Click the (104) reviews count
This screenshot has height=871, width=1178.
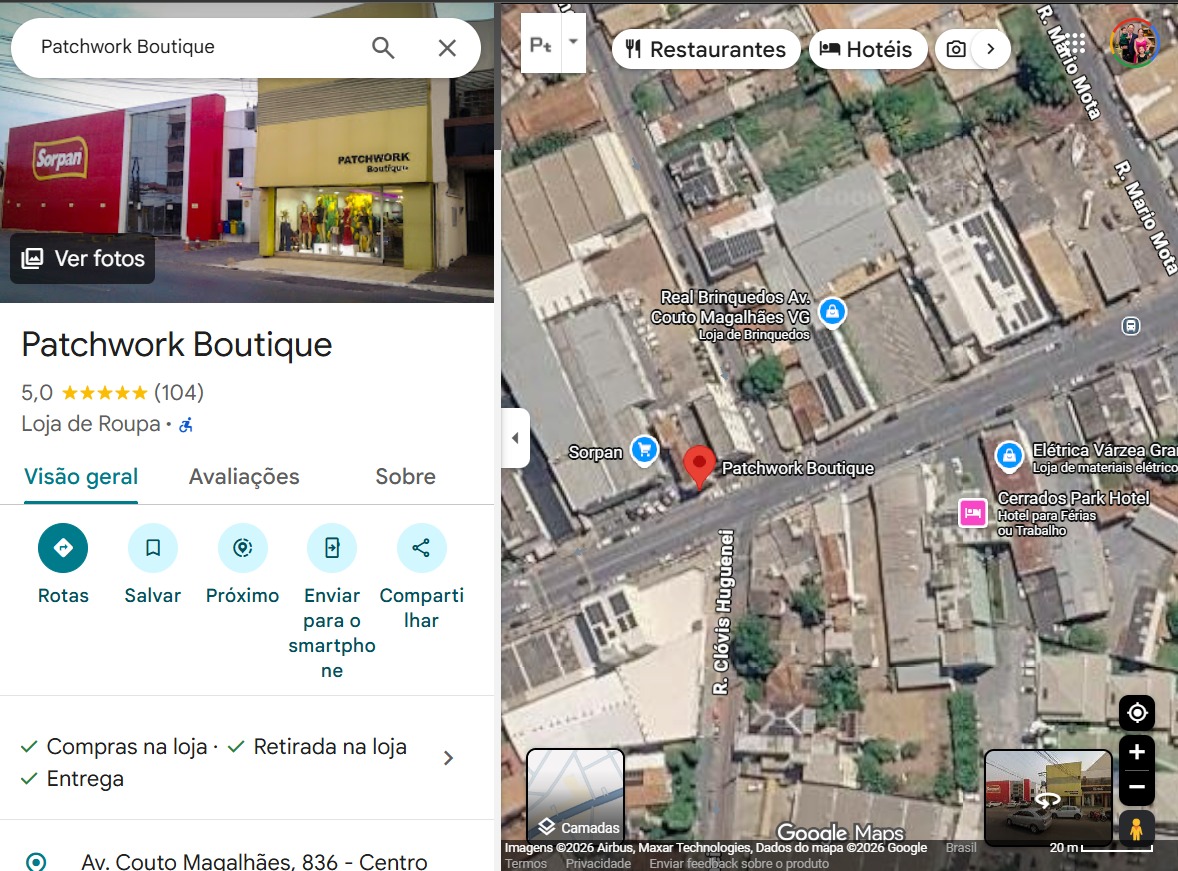[179, 392]
